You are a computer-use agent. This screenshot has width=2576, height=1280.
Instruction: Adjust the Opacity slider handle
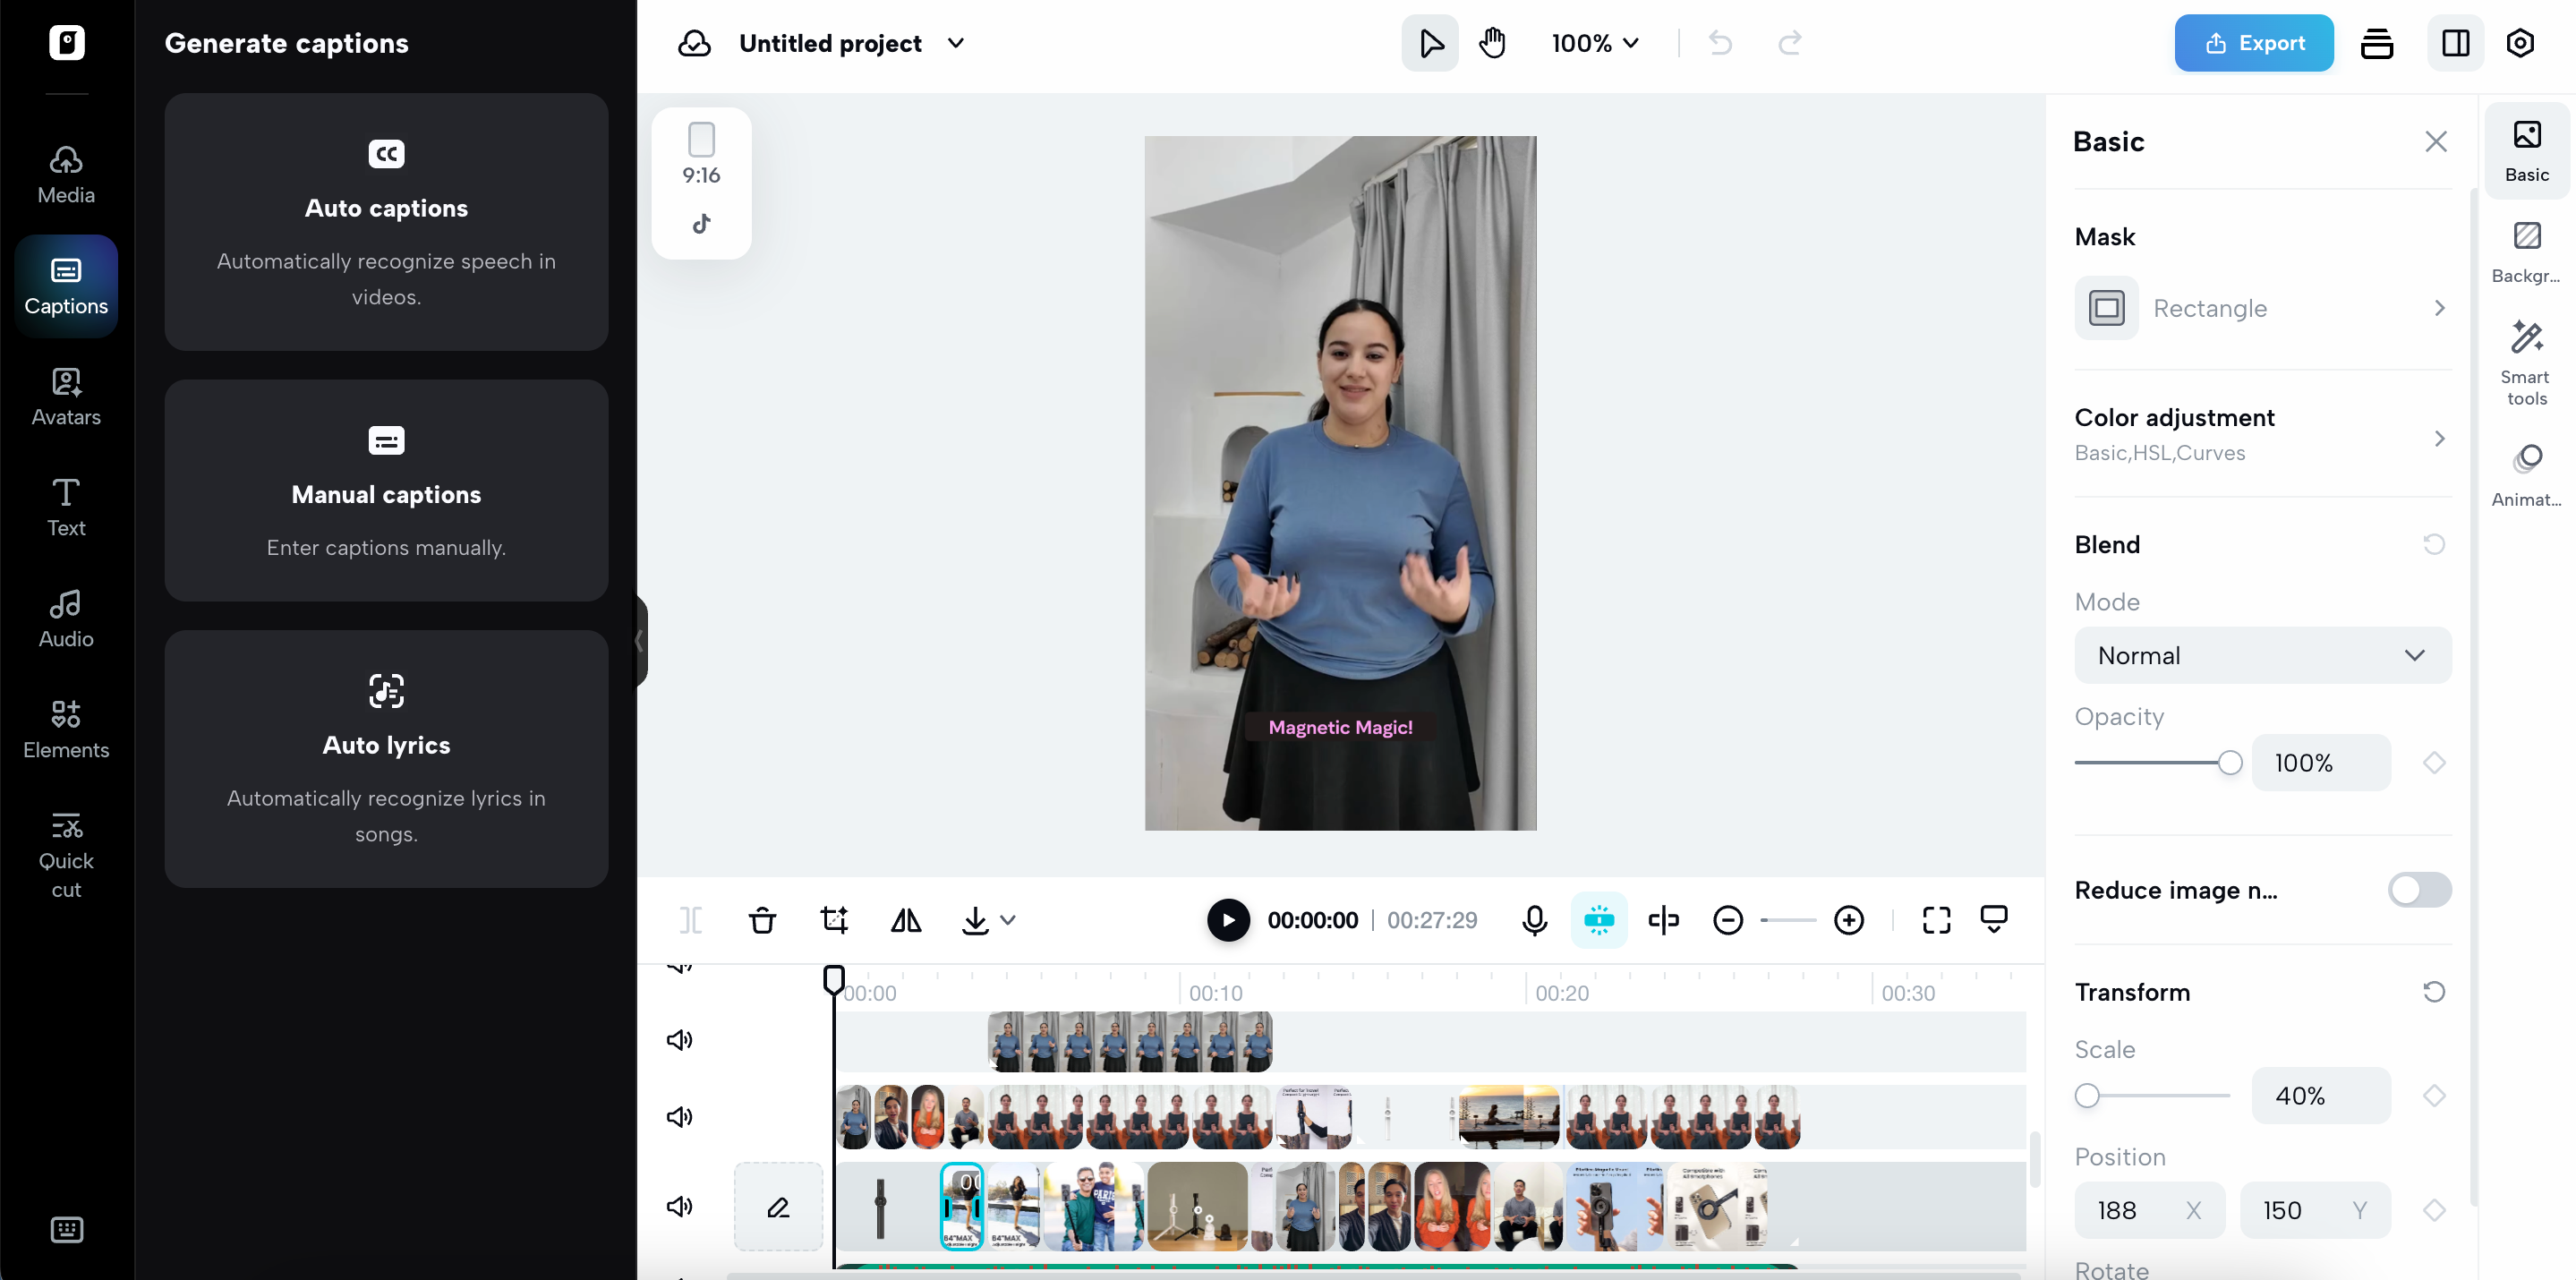[2229, 763]
